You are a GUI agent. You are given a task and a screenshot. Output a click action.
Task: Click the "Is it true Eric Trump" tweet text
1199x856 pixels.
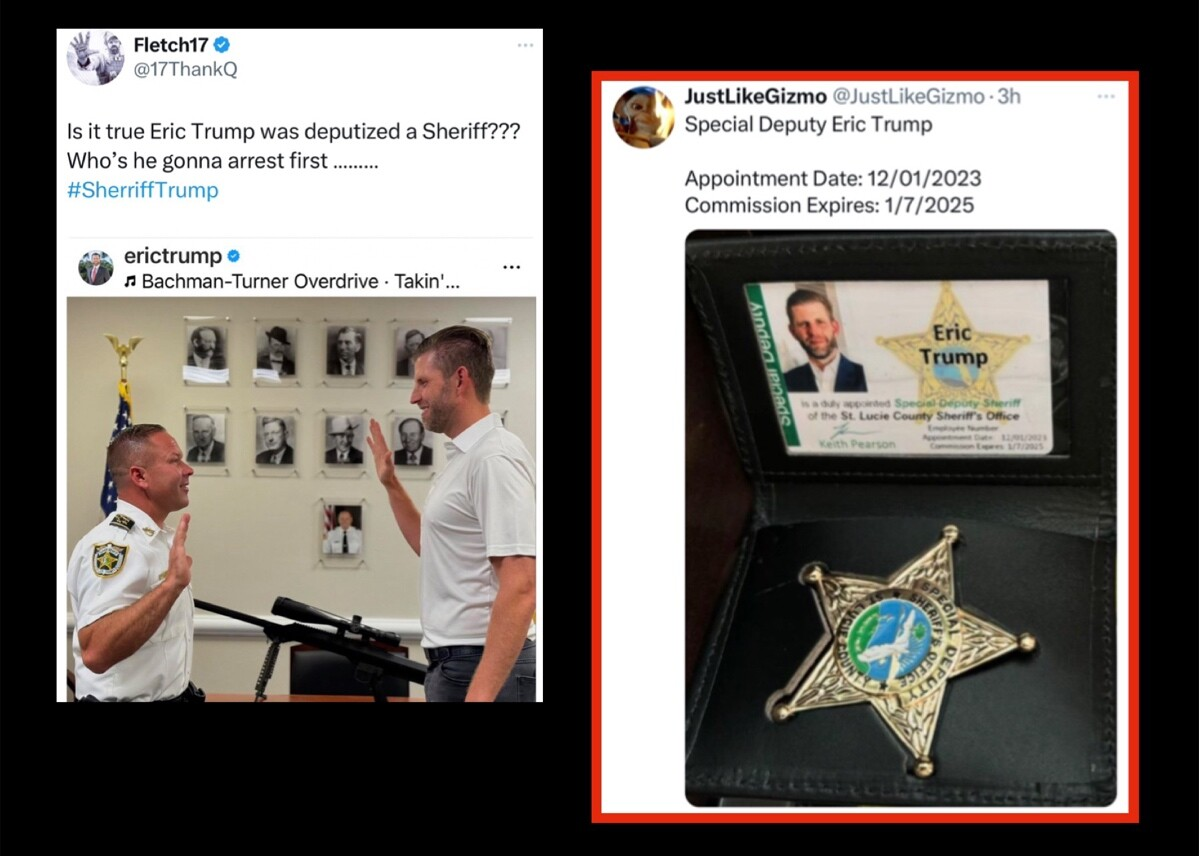pyautogui.click(x=293, y=146)
